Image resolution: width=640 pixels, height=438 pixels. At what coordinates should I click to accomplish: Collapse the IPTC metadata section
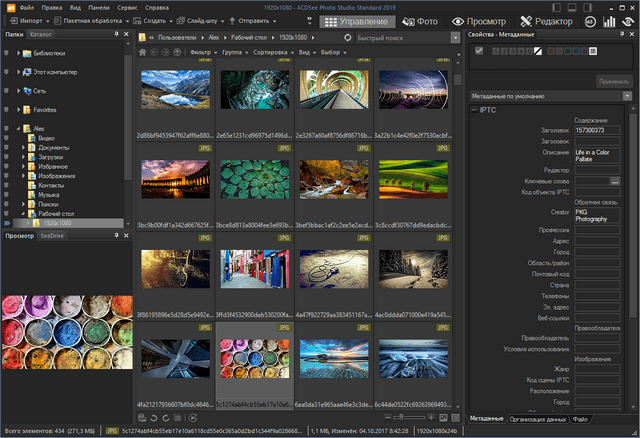[x=474, y=109]
